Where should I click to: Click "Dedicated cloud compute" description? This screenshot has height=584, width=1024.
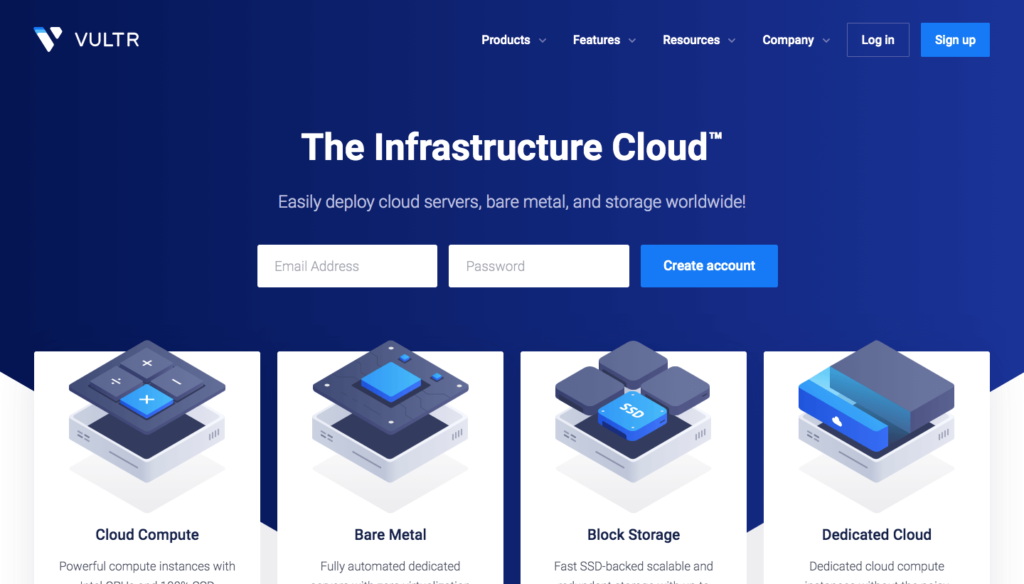[876, 566]
